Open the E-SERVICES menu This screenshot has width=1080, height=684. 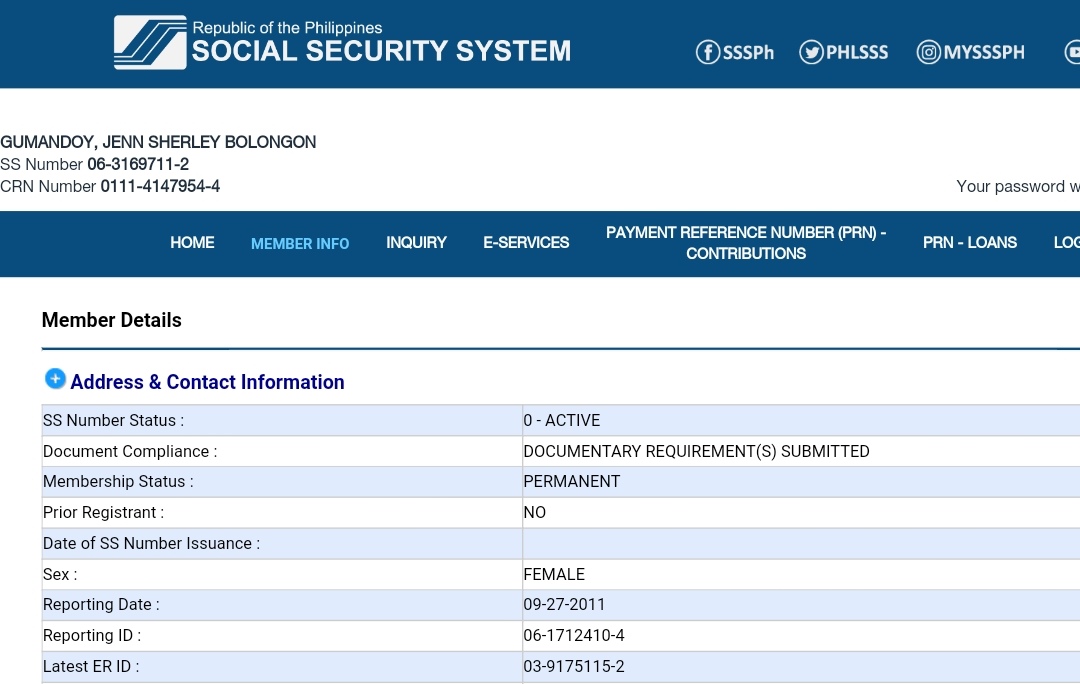coord(526,243)
